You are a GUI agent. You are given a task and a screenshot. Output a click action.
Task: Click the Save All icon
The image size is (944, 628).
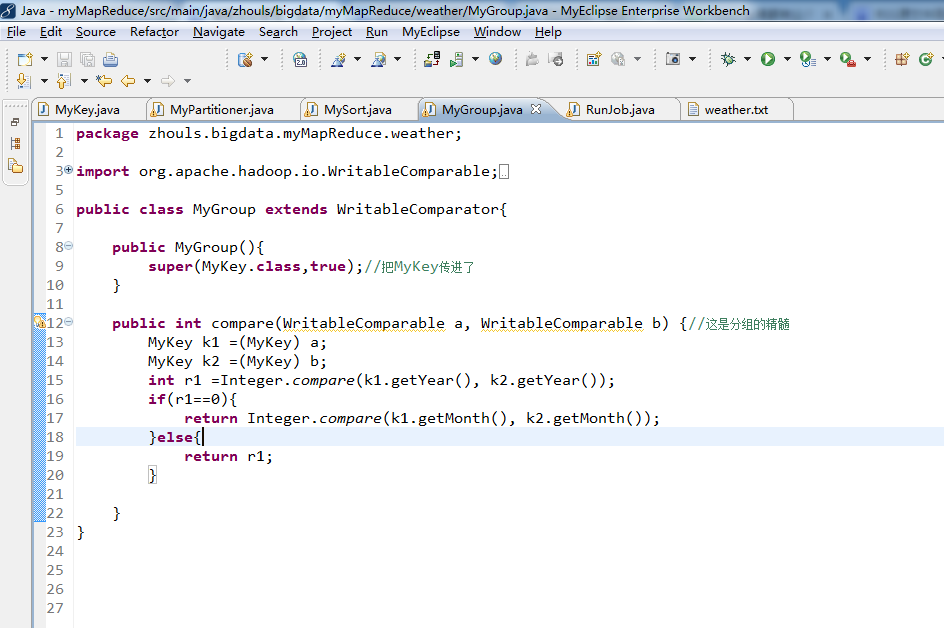click(x=87, y=59)
